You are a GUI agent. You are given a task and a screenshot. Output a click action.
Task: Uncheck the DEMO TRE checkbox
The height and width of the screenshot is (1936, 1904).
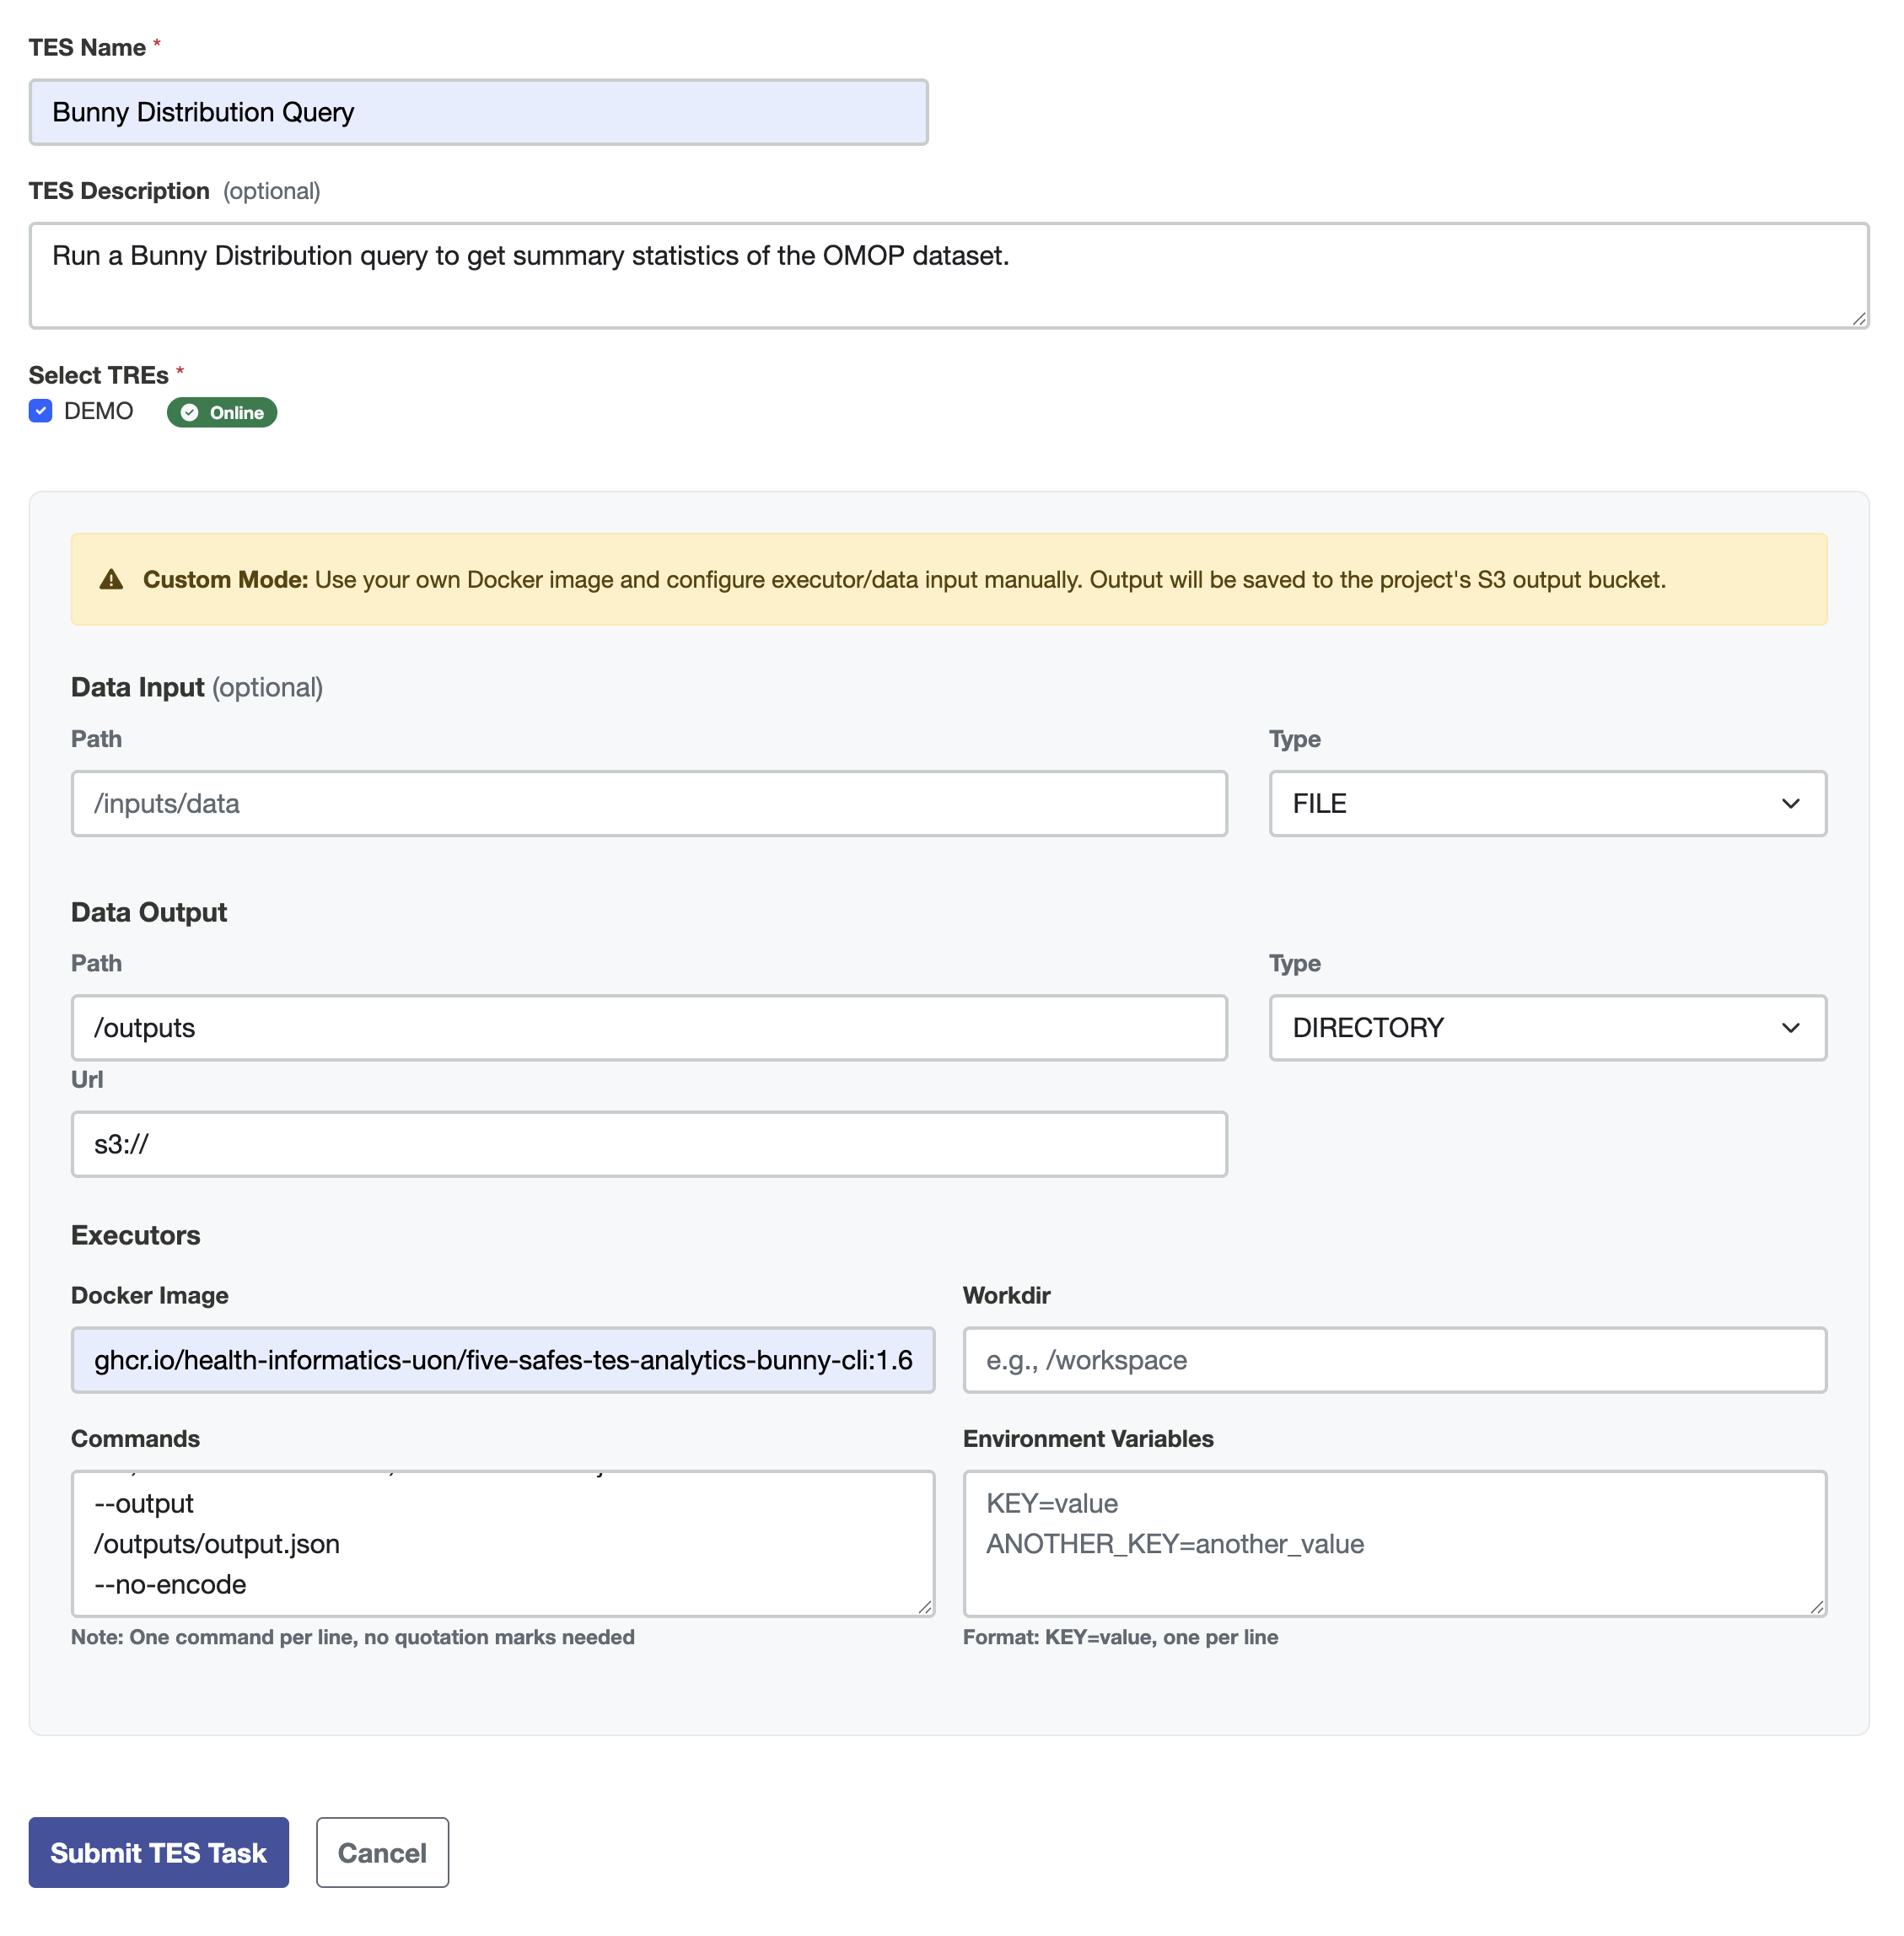pos(41,411)
